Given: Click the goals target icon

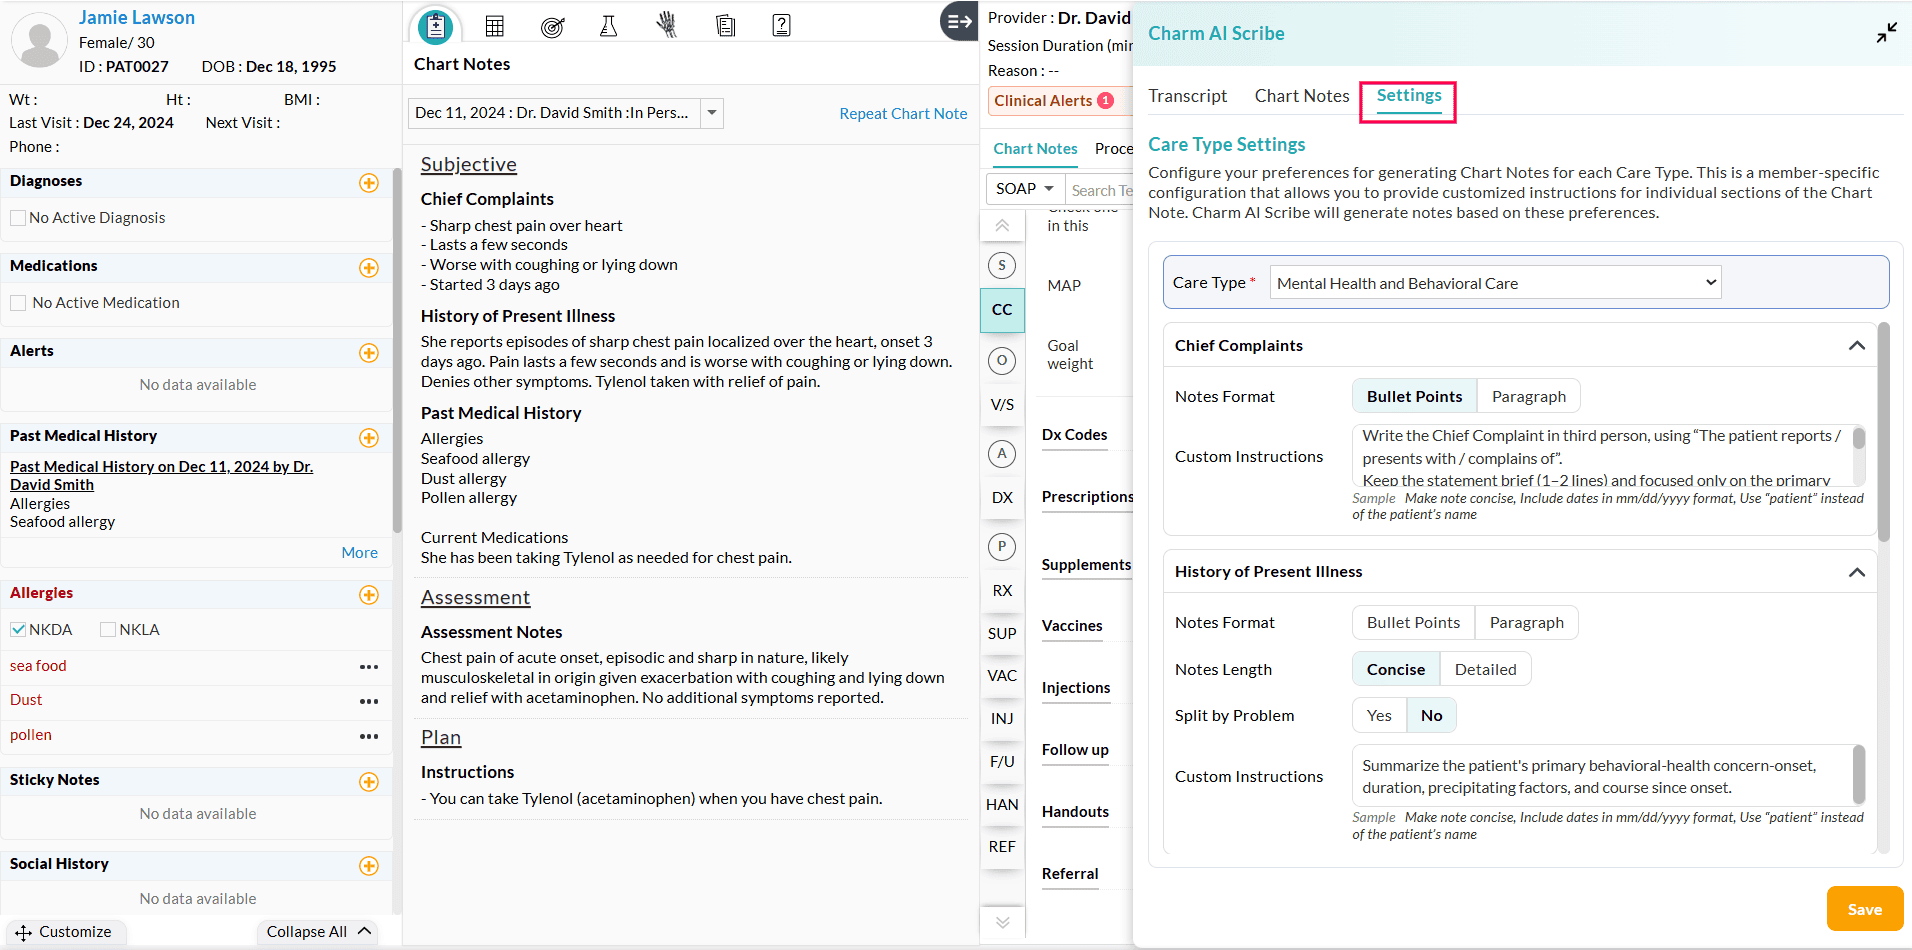Looking at the screenshot, I should 552,26.
